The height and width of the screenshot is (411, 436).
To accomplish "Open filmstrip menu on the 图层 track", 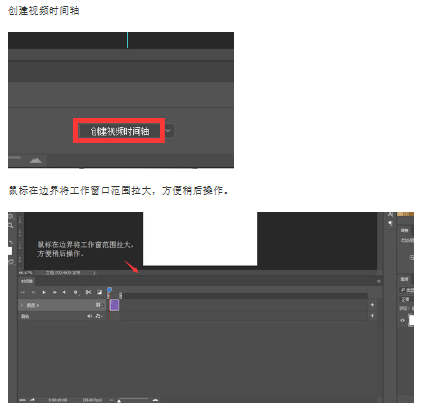I will click(99, 305).
